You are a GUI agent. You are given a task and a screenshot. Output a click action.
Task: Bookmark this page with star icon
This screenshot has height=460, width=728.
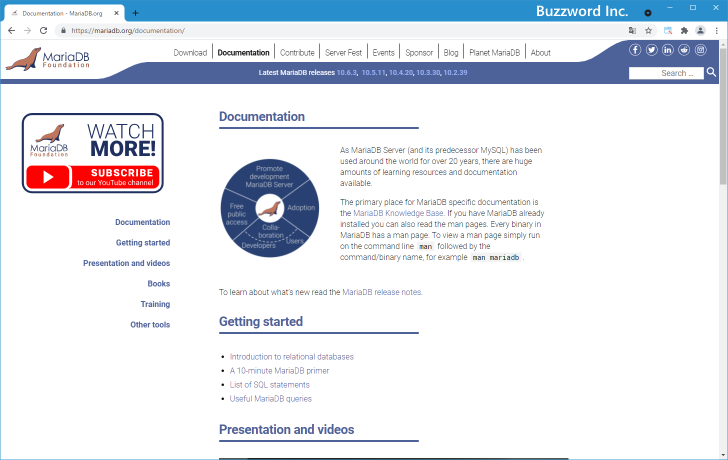[649, 31]
